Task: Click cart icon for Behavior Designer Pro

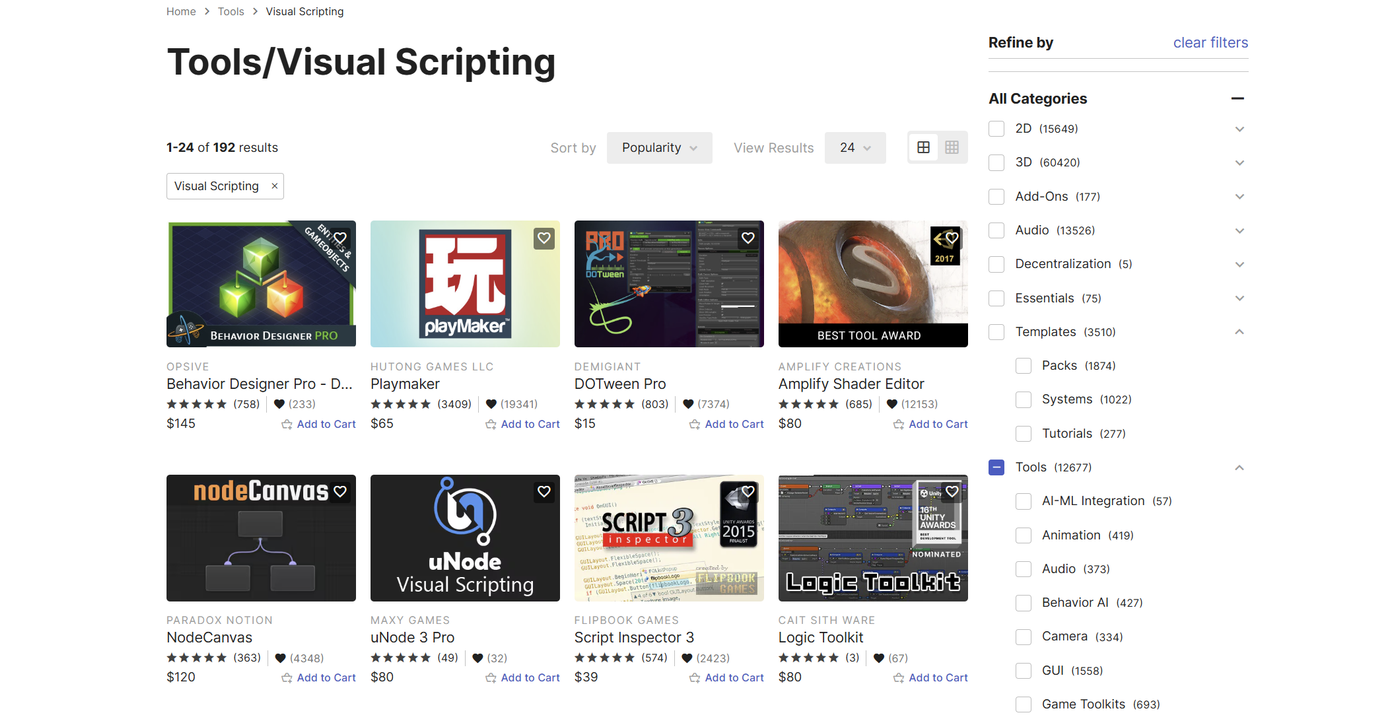Action: (x=287, y=424)
